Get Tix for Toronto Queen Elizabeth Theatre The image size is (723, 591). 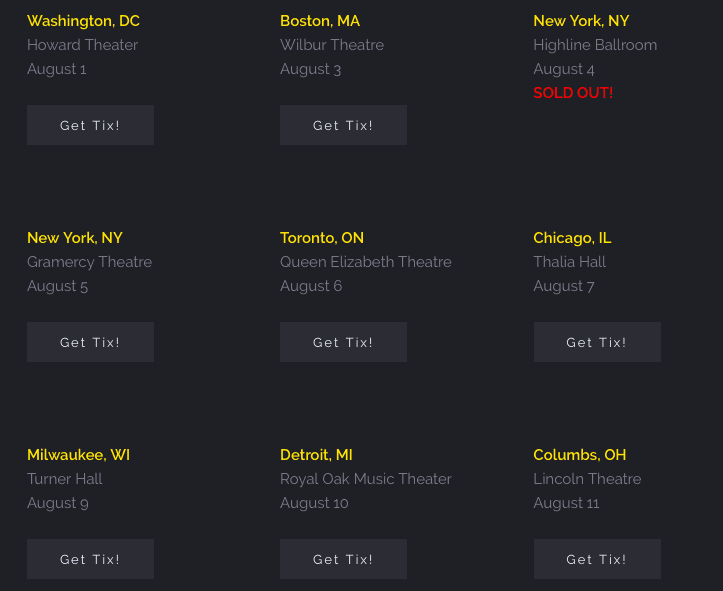coord(343,342)
